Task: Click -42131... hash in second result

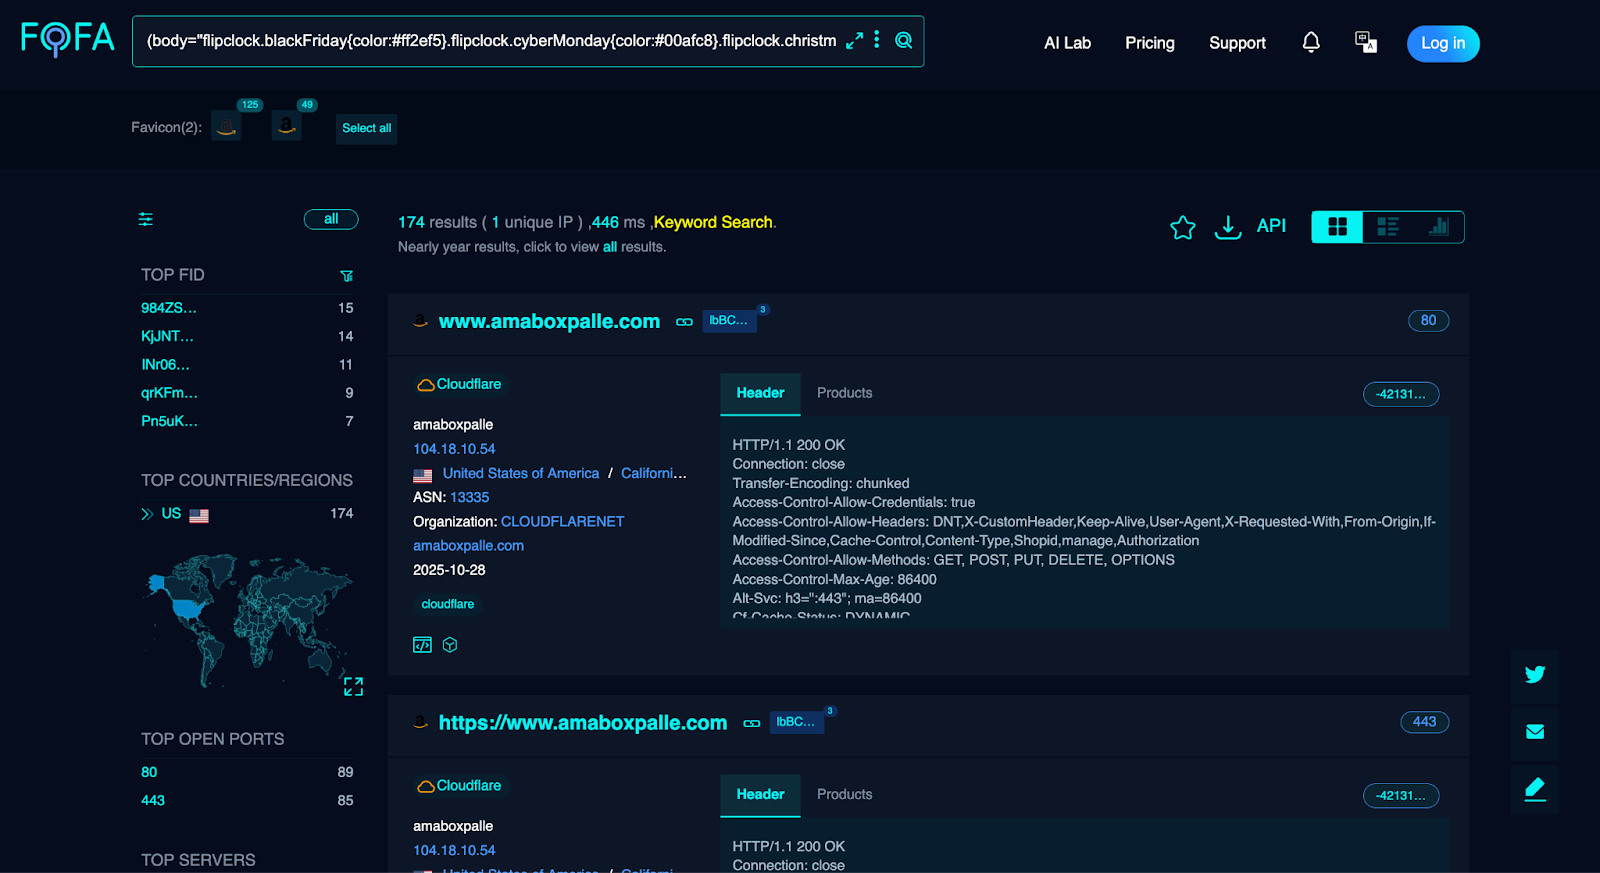Action: click(1401, 796)
